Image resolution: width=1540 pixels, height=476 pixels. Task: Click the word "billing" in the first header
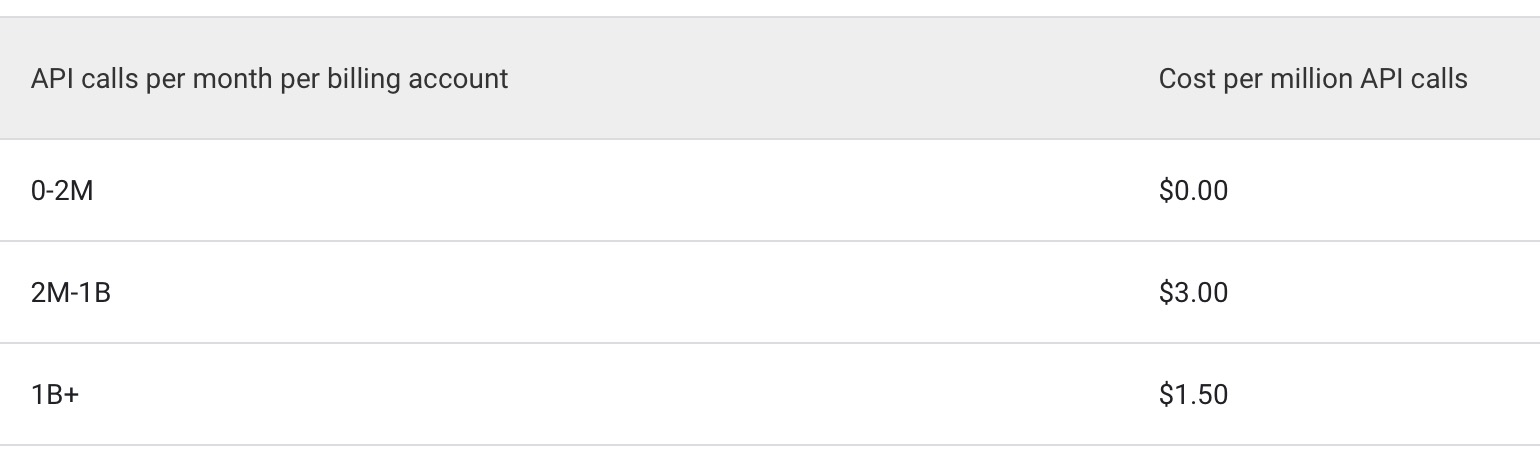point(364,78)
